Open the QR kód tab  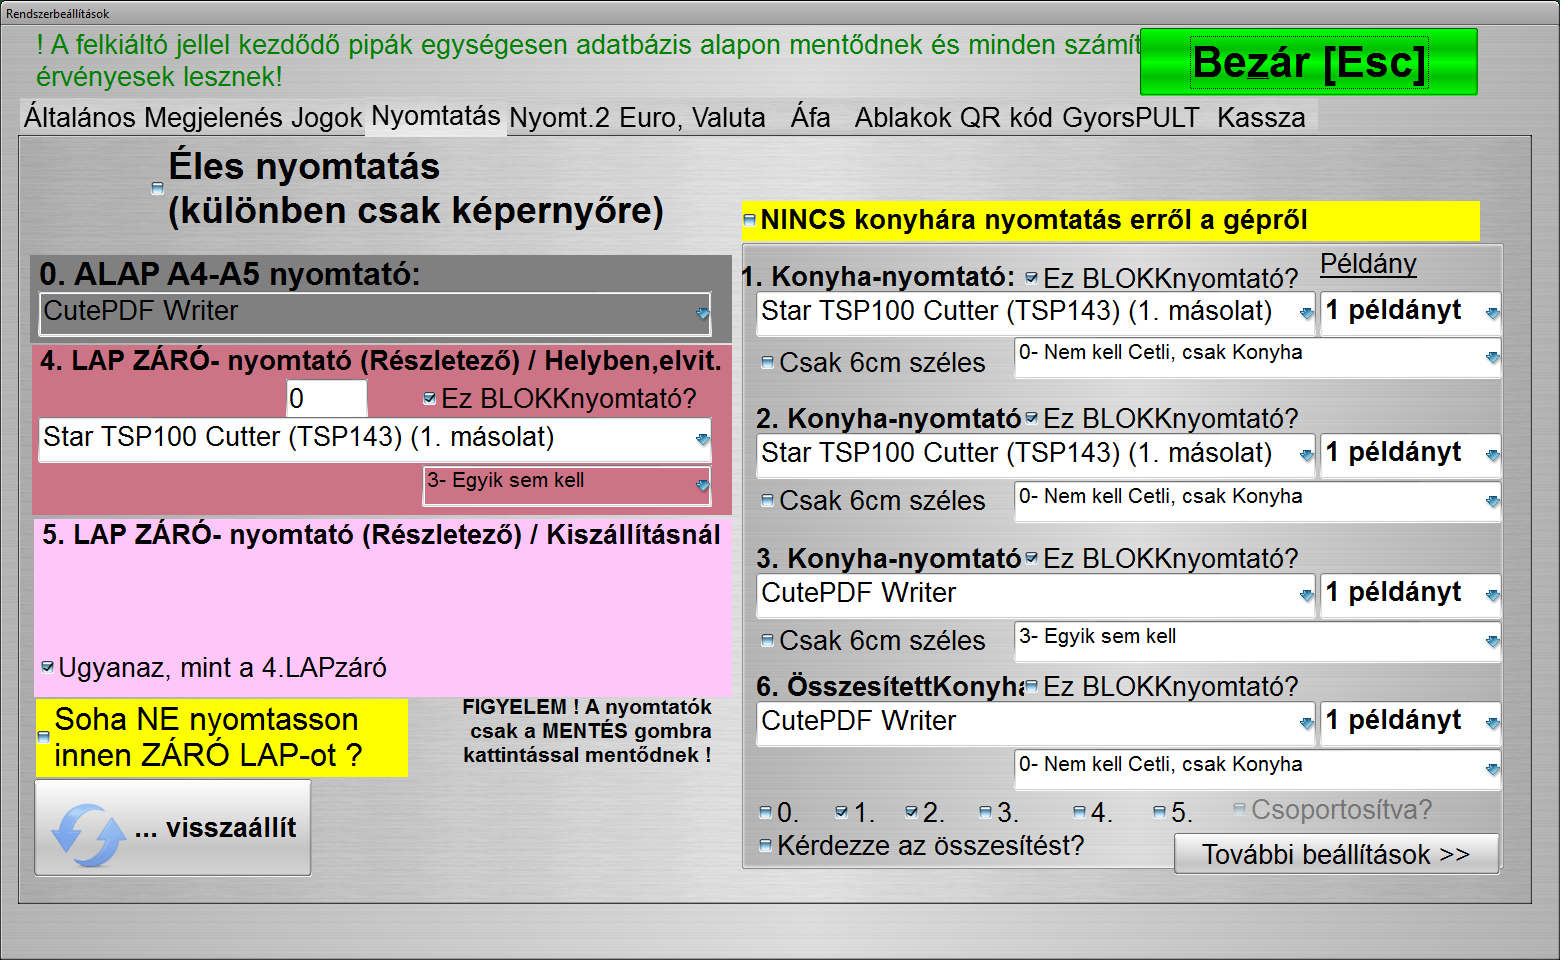[x=1006, y=118]
